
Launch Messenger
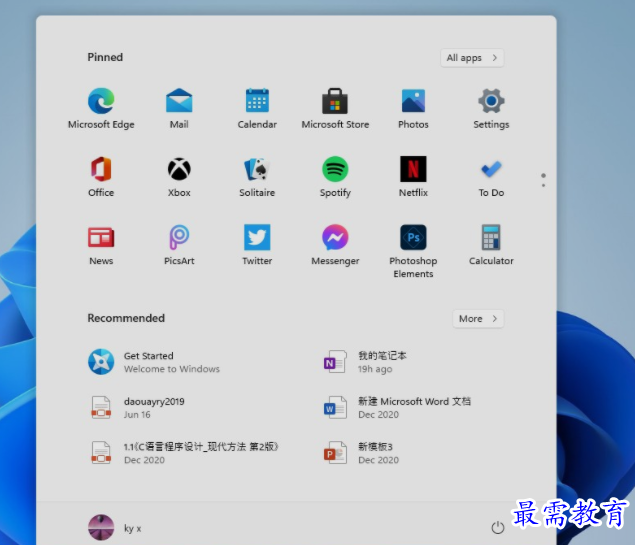335,245
